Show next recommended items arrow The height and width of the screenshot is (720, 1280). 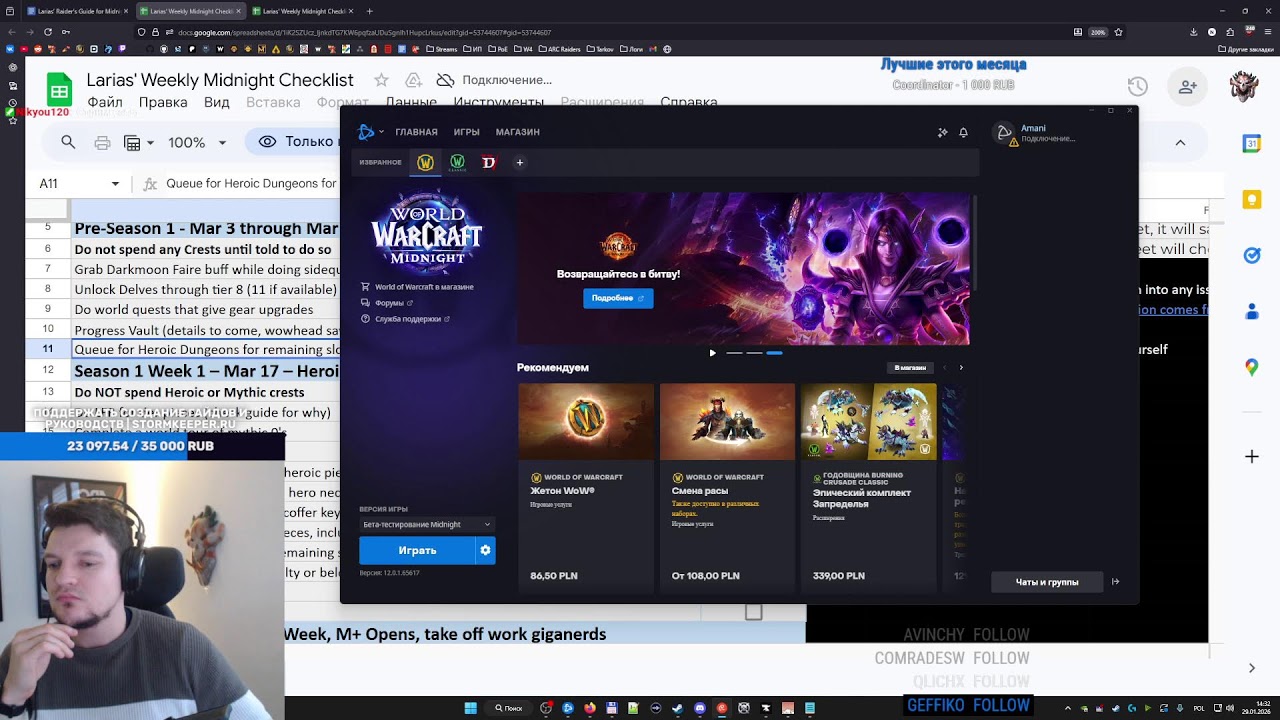point(961,367)
